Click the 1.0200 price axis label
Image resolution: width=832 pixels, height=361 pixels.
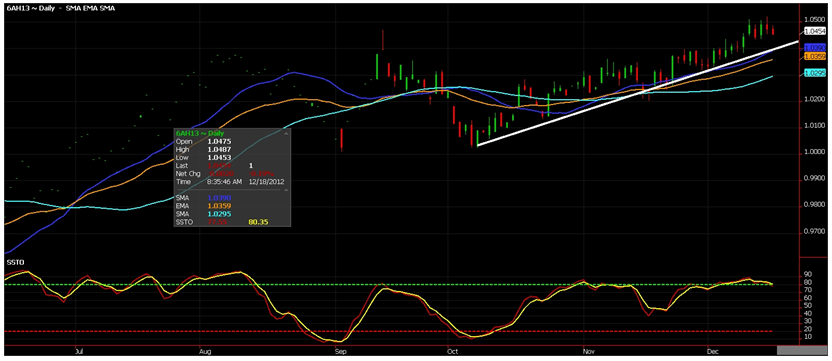pyautogui.click(x=814, y=99)
